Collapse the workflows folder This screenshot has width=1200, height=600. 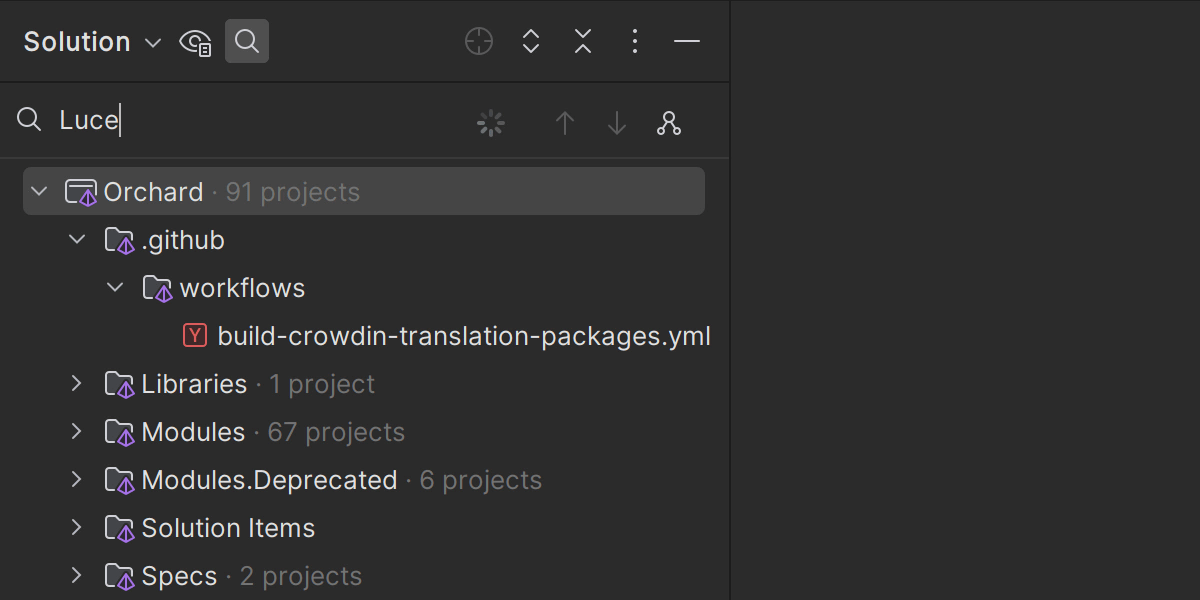[x=115, y=287]
